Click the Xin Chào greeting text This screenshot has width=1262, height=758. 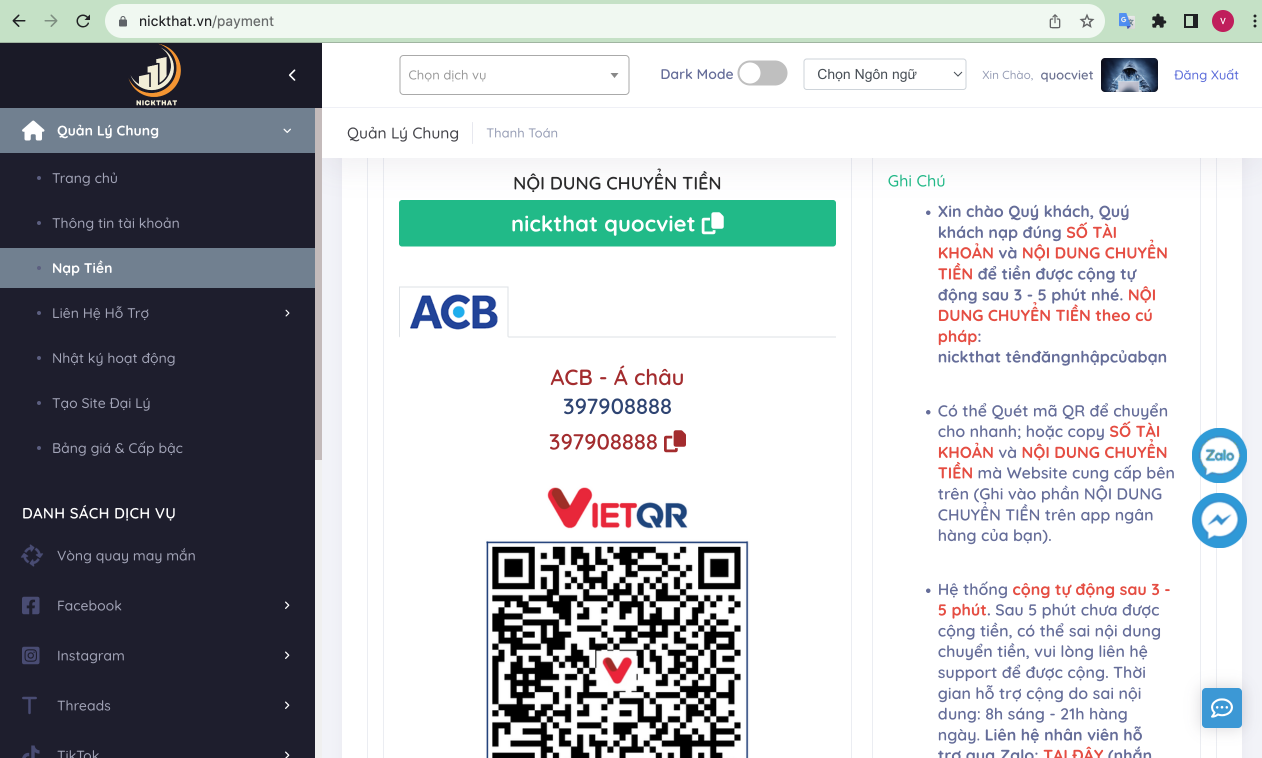click(x=1007, y=75)
